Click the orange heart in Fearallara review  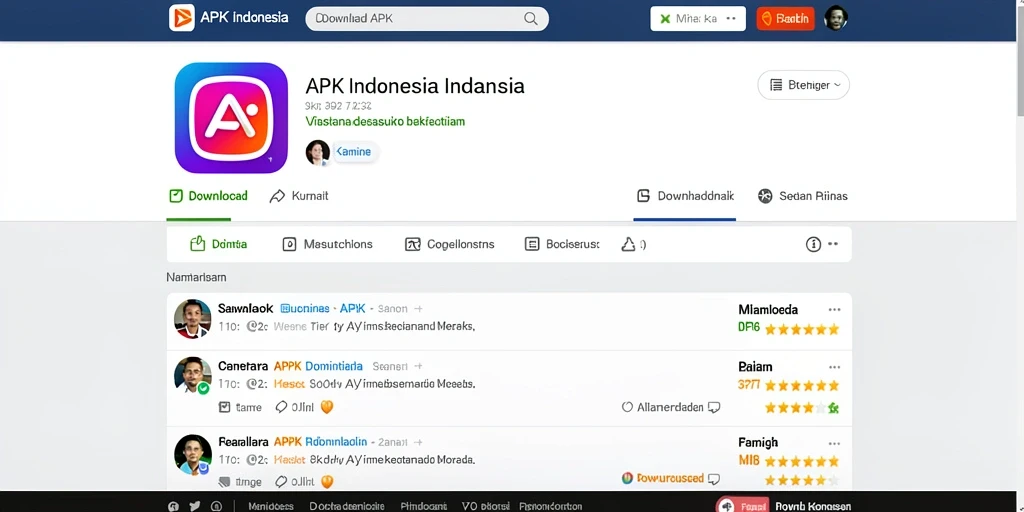pos(327,481)
